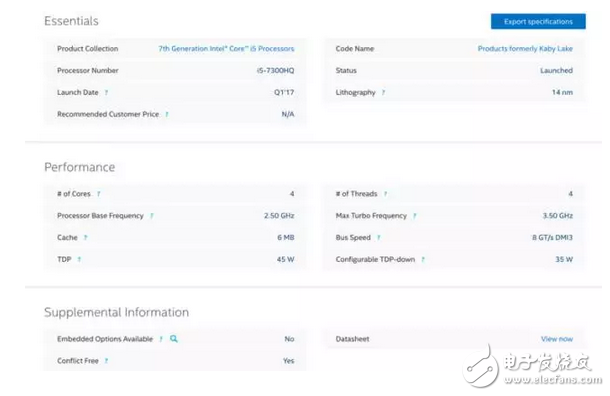This screenshot has height=396, width=610.
Task: Show the help tooltip for Launch Date
Action: [106, 93]
